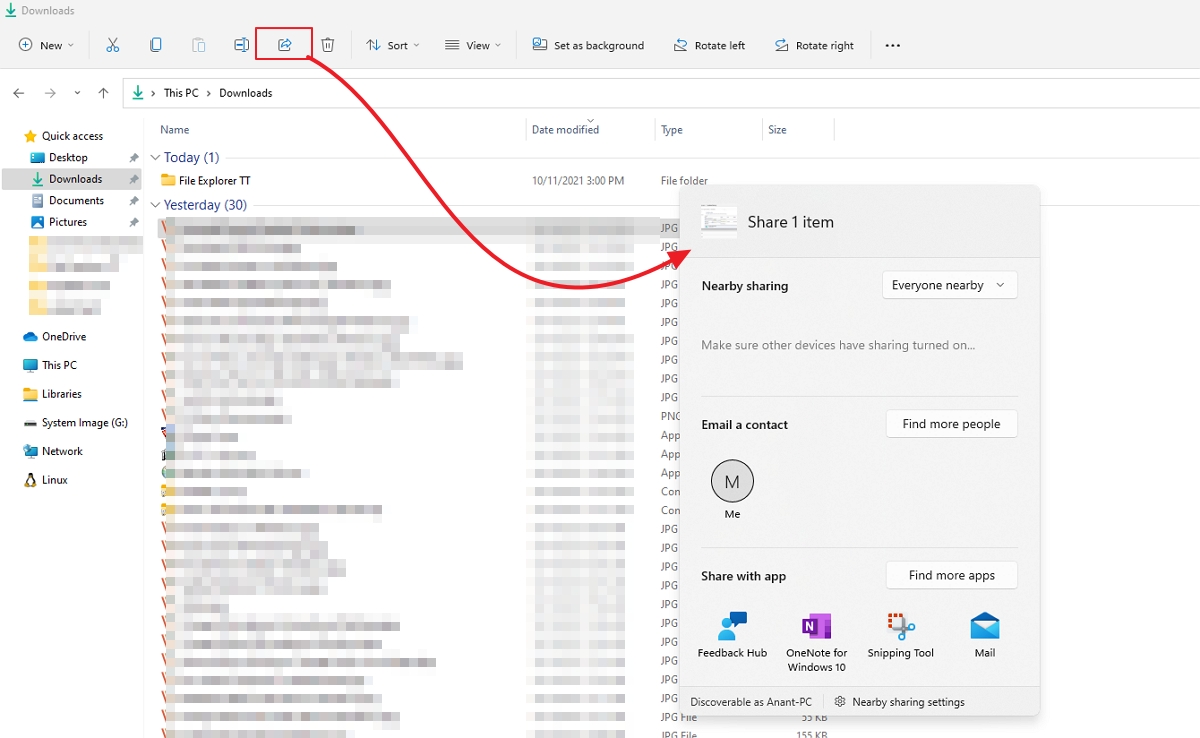Click Downloads in address bar breadcrumb
This screenshot has height=738, width=1200.
point(246,93)
